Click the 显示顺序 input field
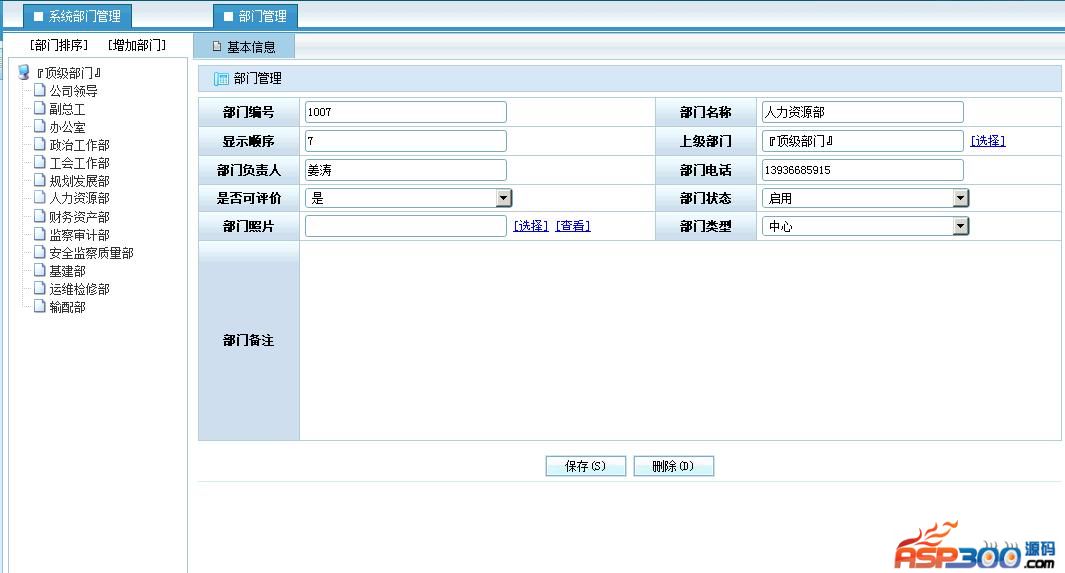Image resolution: width=1065 pixels, height=573 pixels. click(x=405, y=141)
